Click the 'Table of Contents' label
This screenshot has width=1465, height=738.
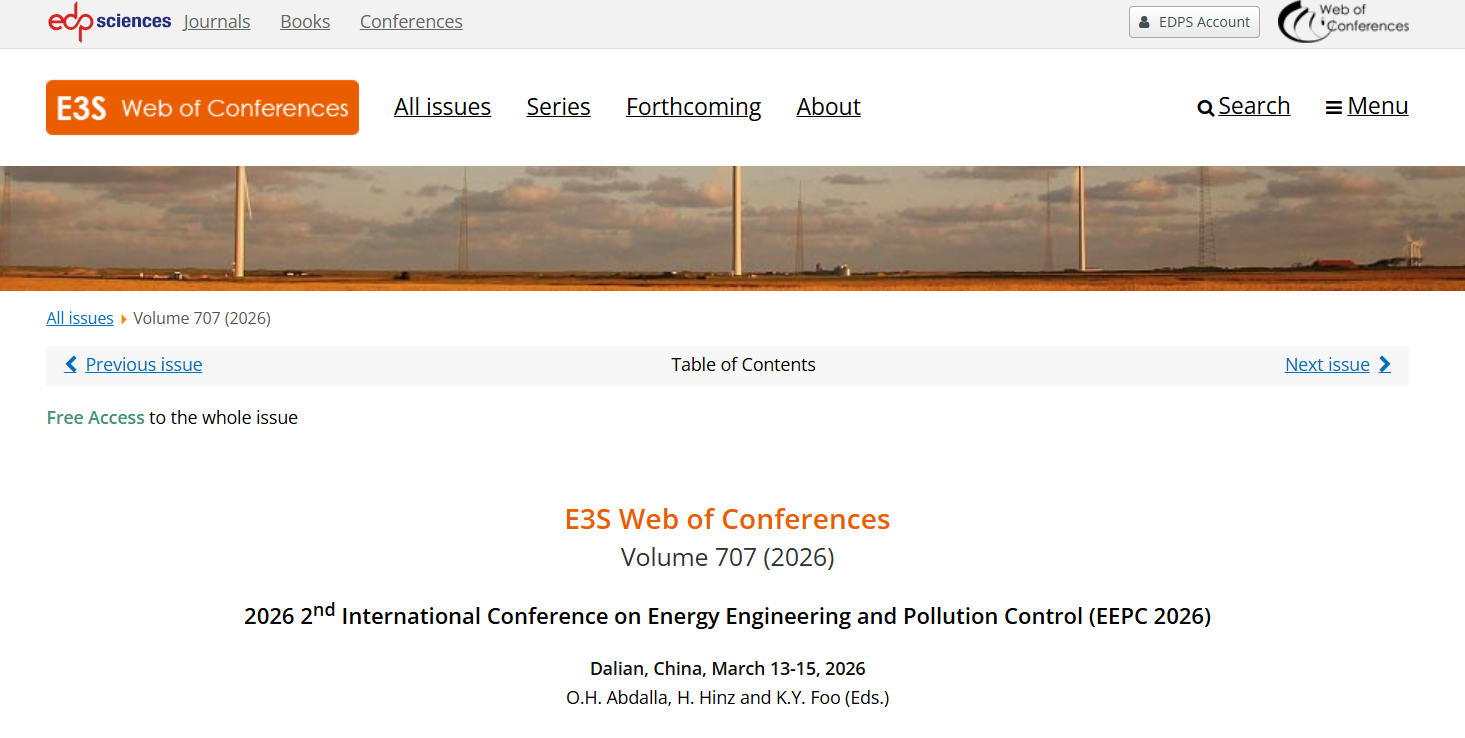743,364
